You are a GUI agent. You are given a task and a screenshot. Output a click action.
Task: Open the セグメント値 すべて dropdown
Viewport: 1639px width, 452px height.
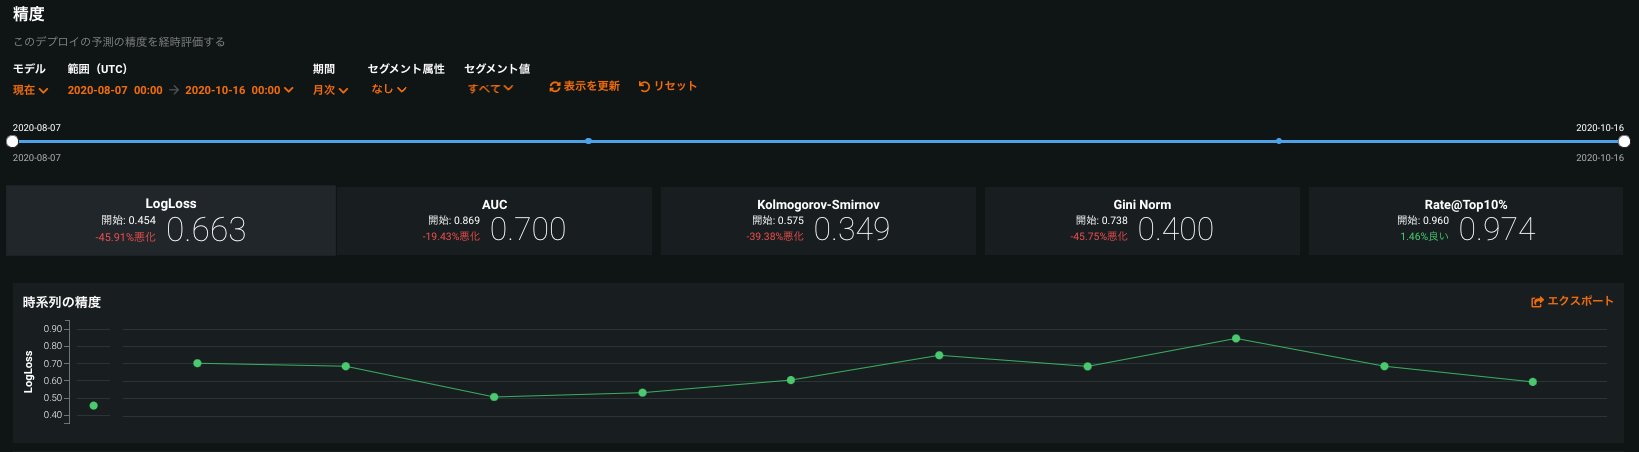point(490,88)
